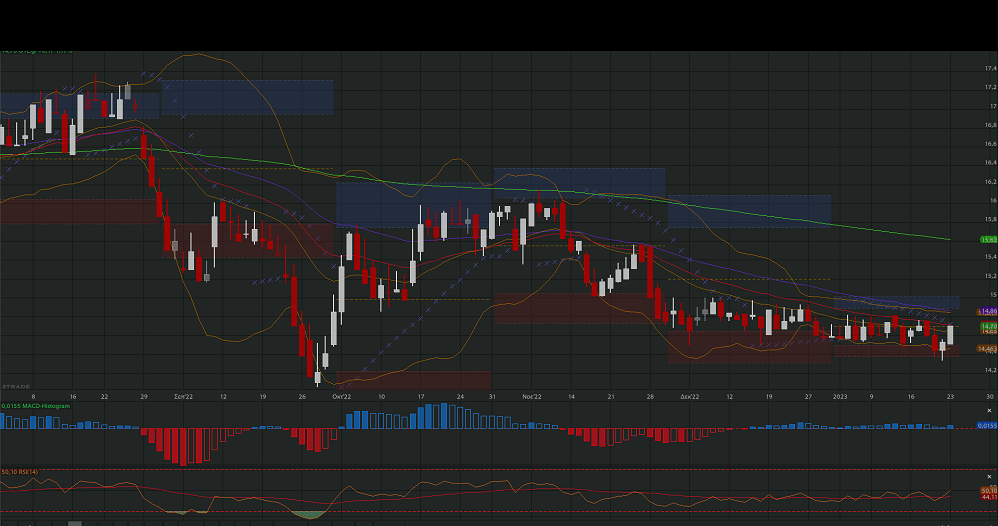Click the purple 14,86 price tag

(x=988, y=311)
